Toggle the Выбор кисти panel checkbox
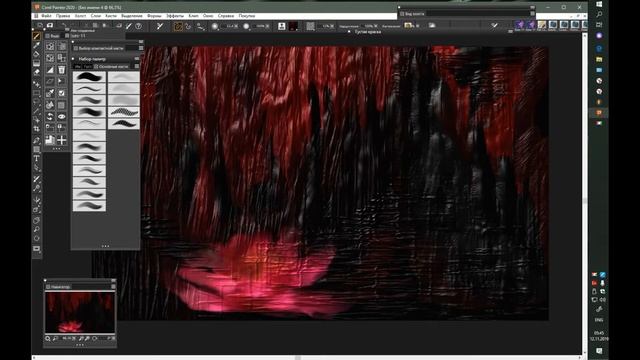This screenshot has height=360, width=640. tap(76, 48)
